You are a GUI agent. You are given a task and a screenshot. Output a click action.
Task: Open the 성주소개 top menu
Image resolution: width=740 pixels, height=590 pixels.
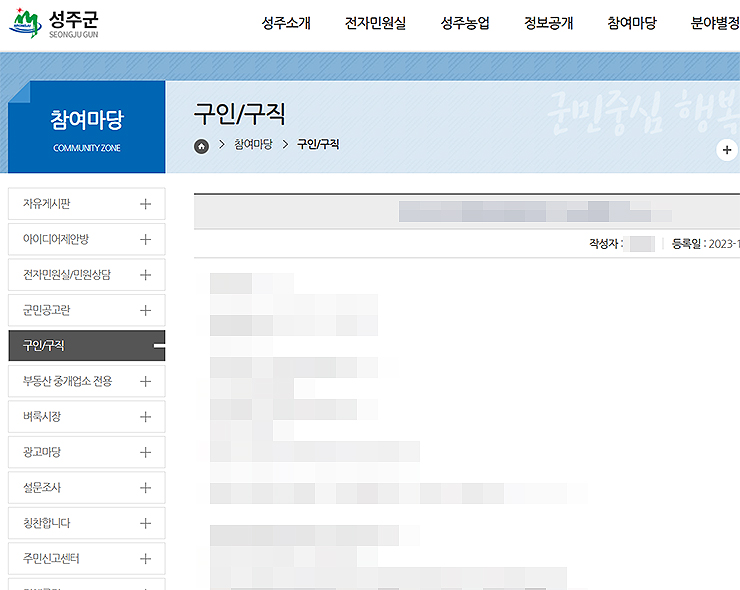(286, 23)
